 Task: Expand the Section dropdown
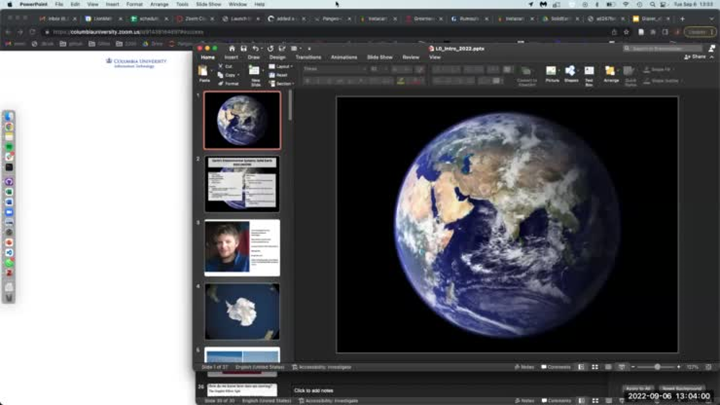click(x=281, y=84)
